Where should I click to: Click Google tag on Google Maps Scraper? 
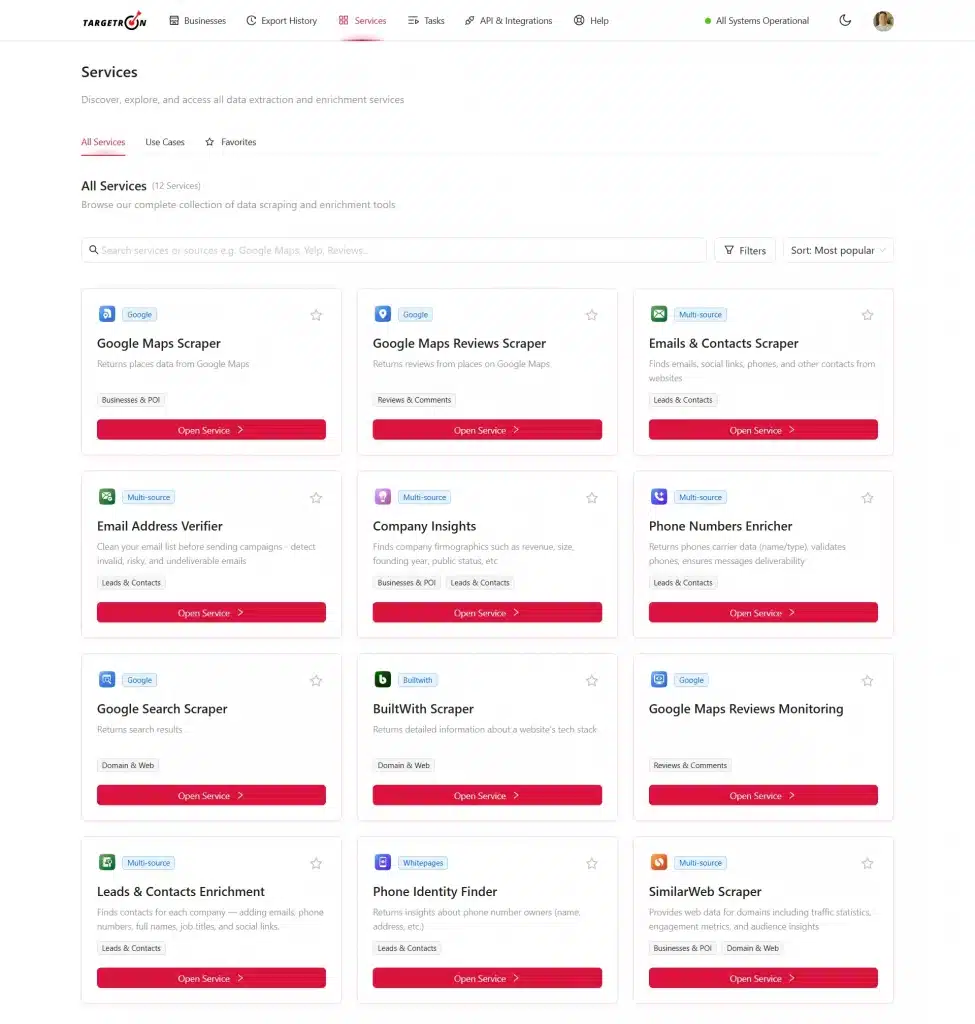pos(139,314)
